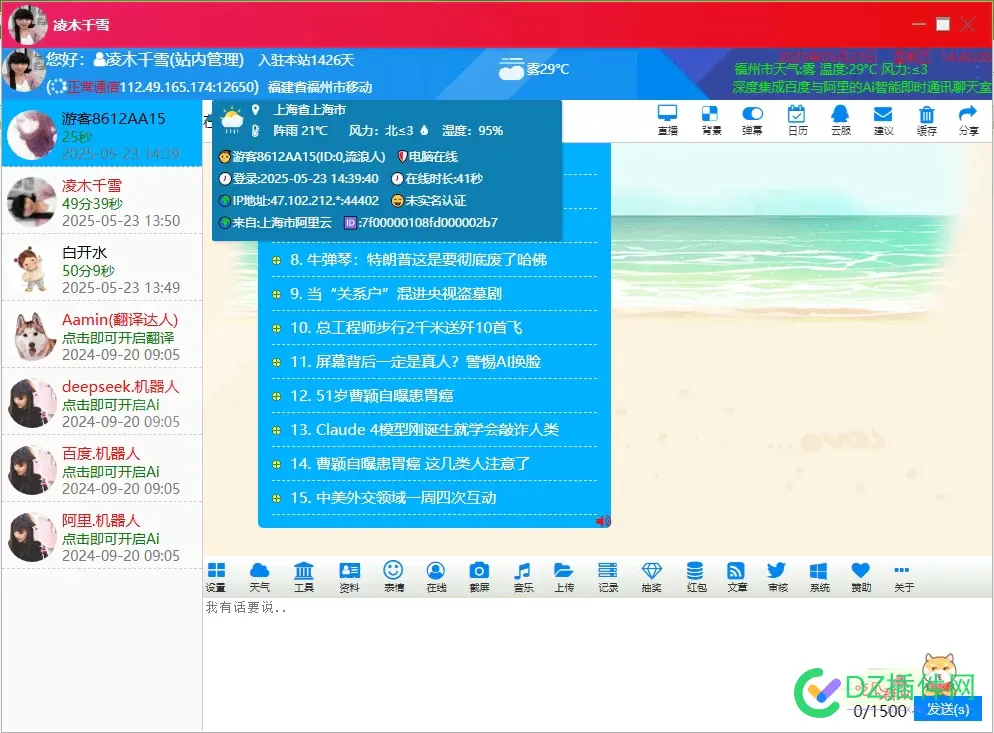The height and width of the screenshot is (733, 994).
Task: Open the 音乐 music icon
Action: pos(523,577)
